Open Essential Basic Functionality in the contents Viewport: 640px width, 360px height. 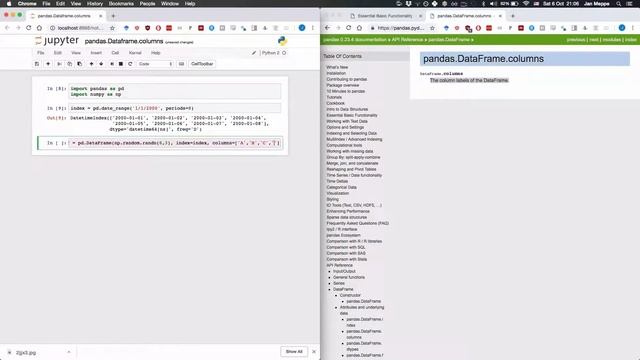pyautogui.click(x=352, y=116)
